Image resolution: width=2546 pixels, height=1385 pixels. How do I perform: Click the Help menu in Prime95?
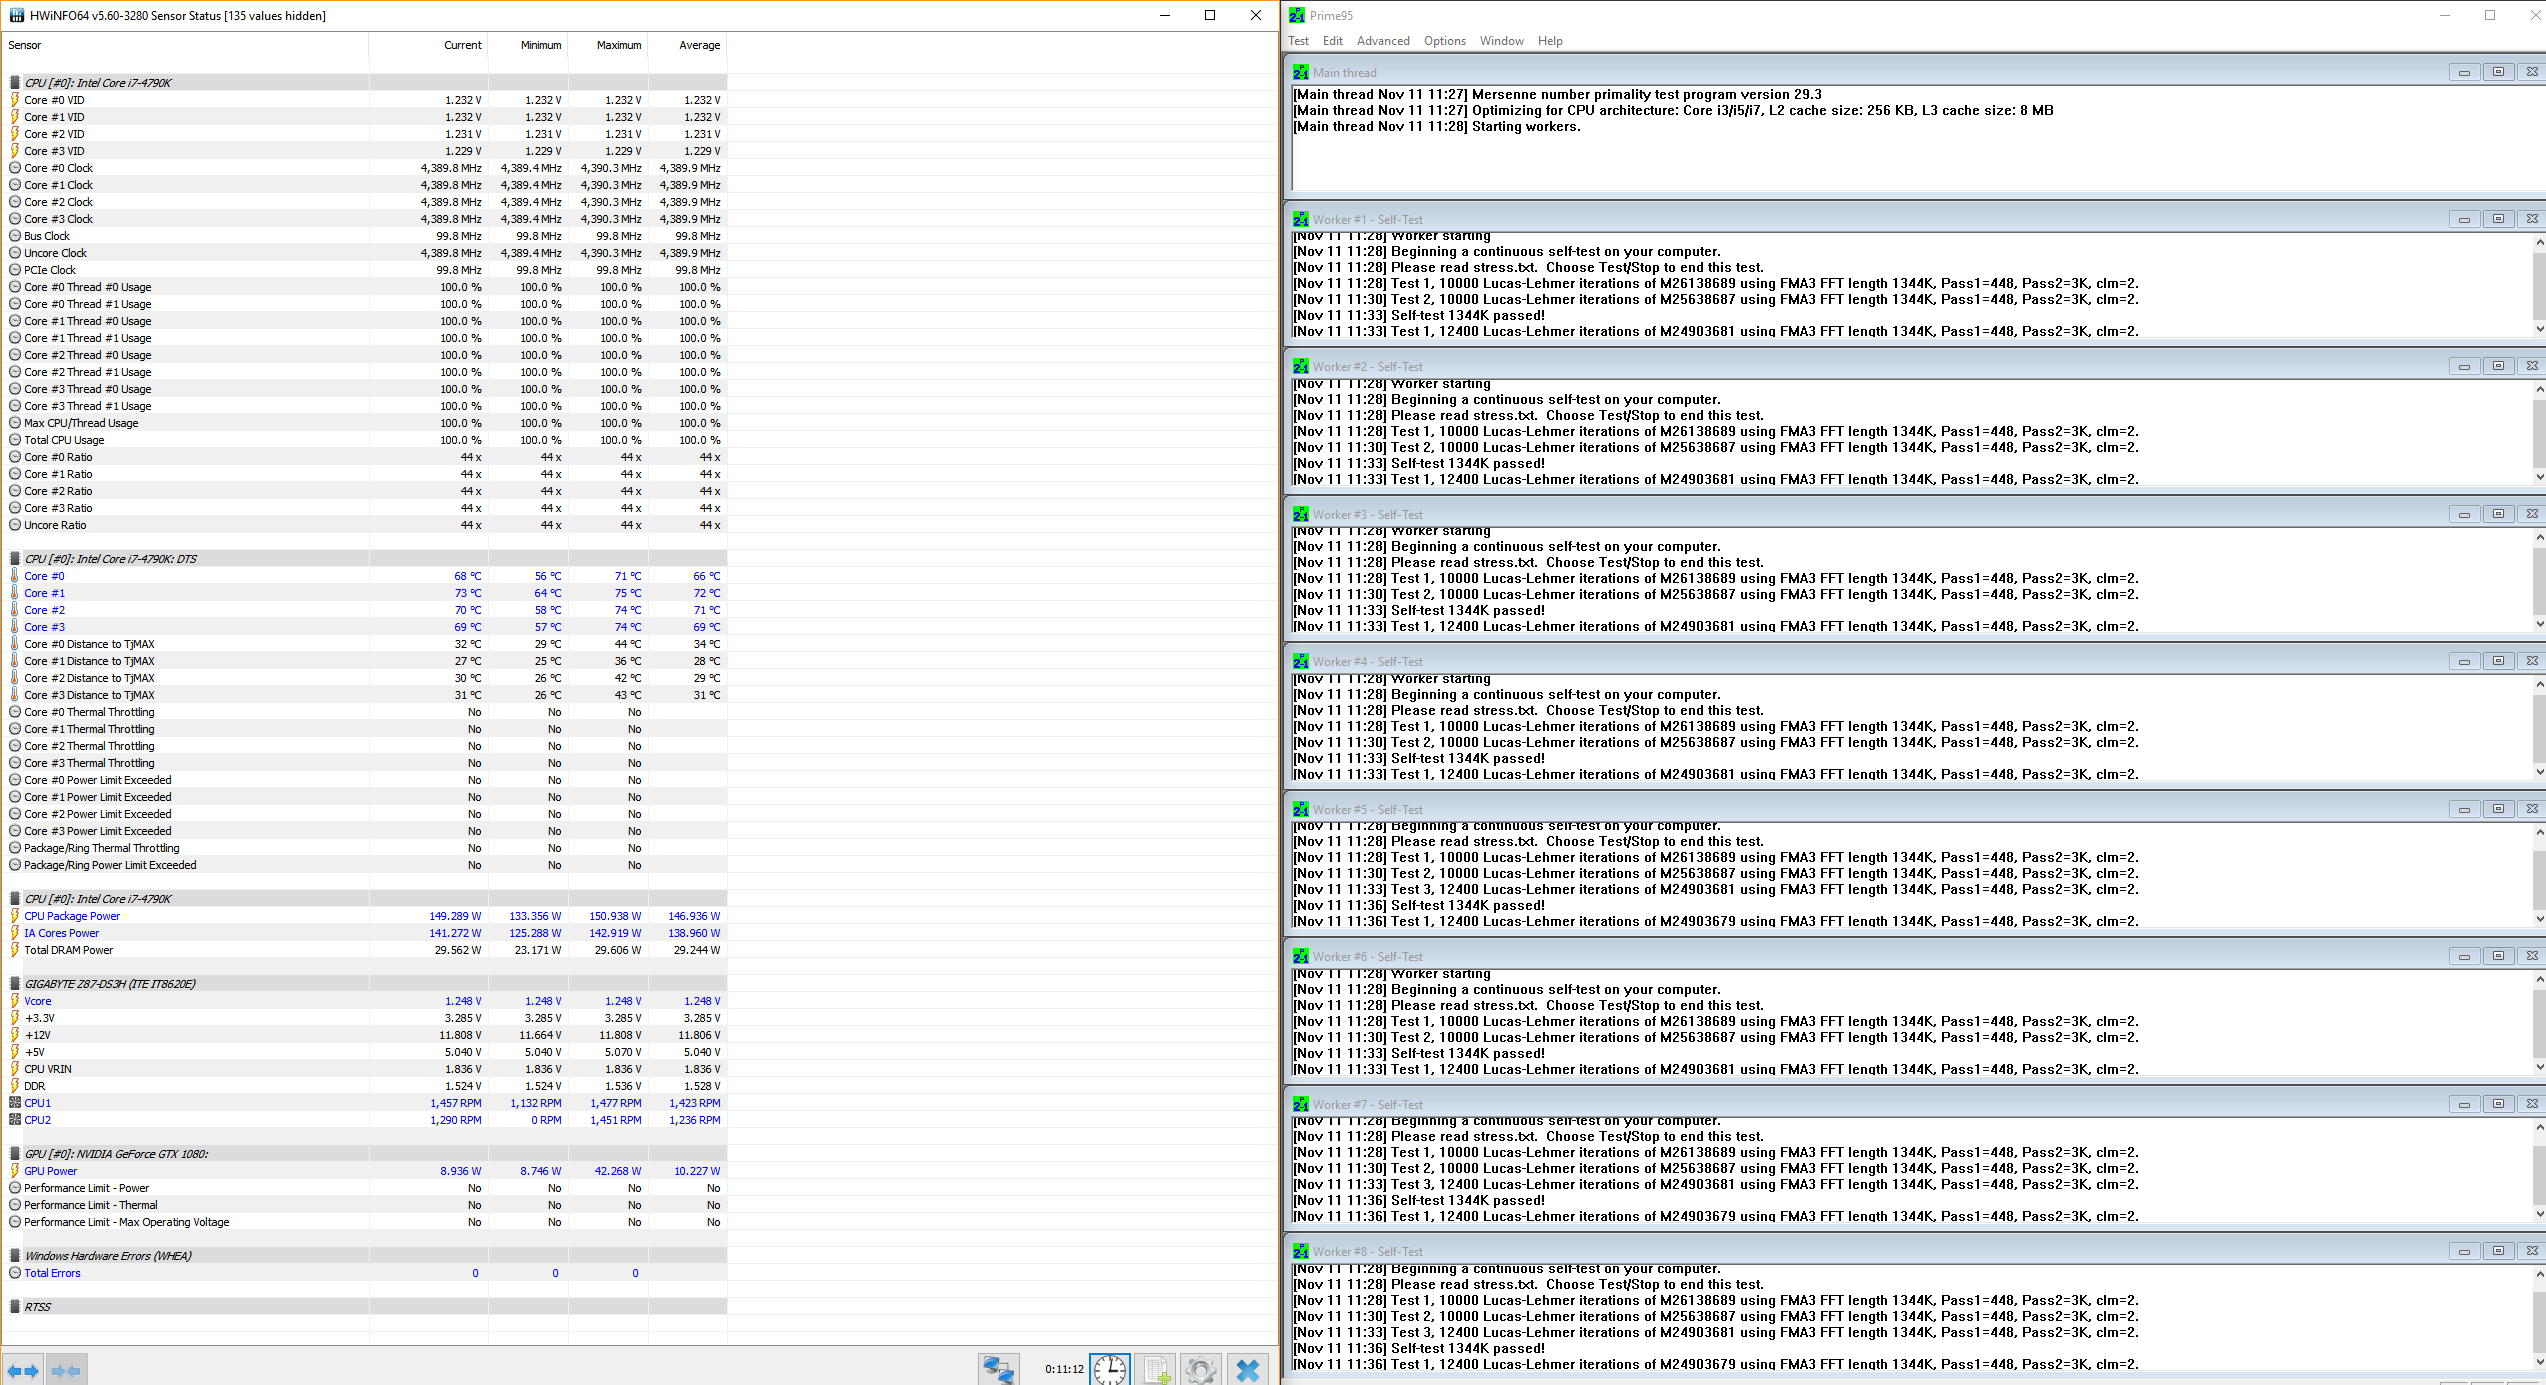click(x=1549, y=41)
